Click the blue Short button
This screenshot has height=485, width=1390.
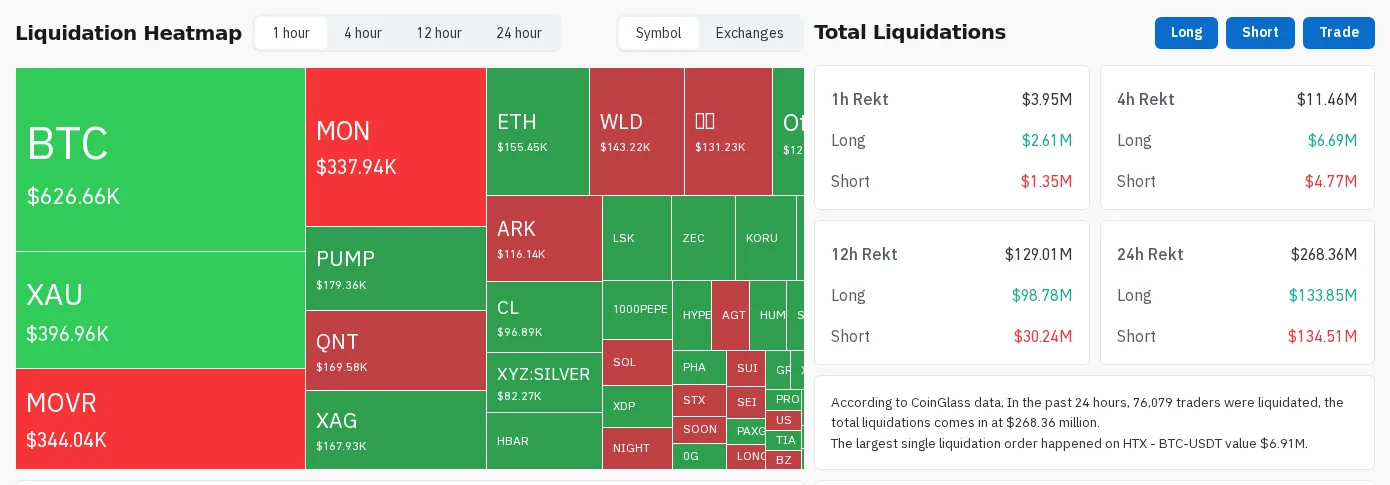coord(1260,33)
